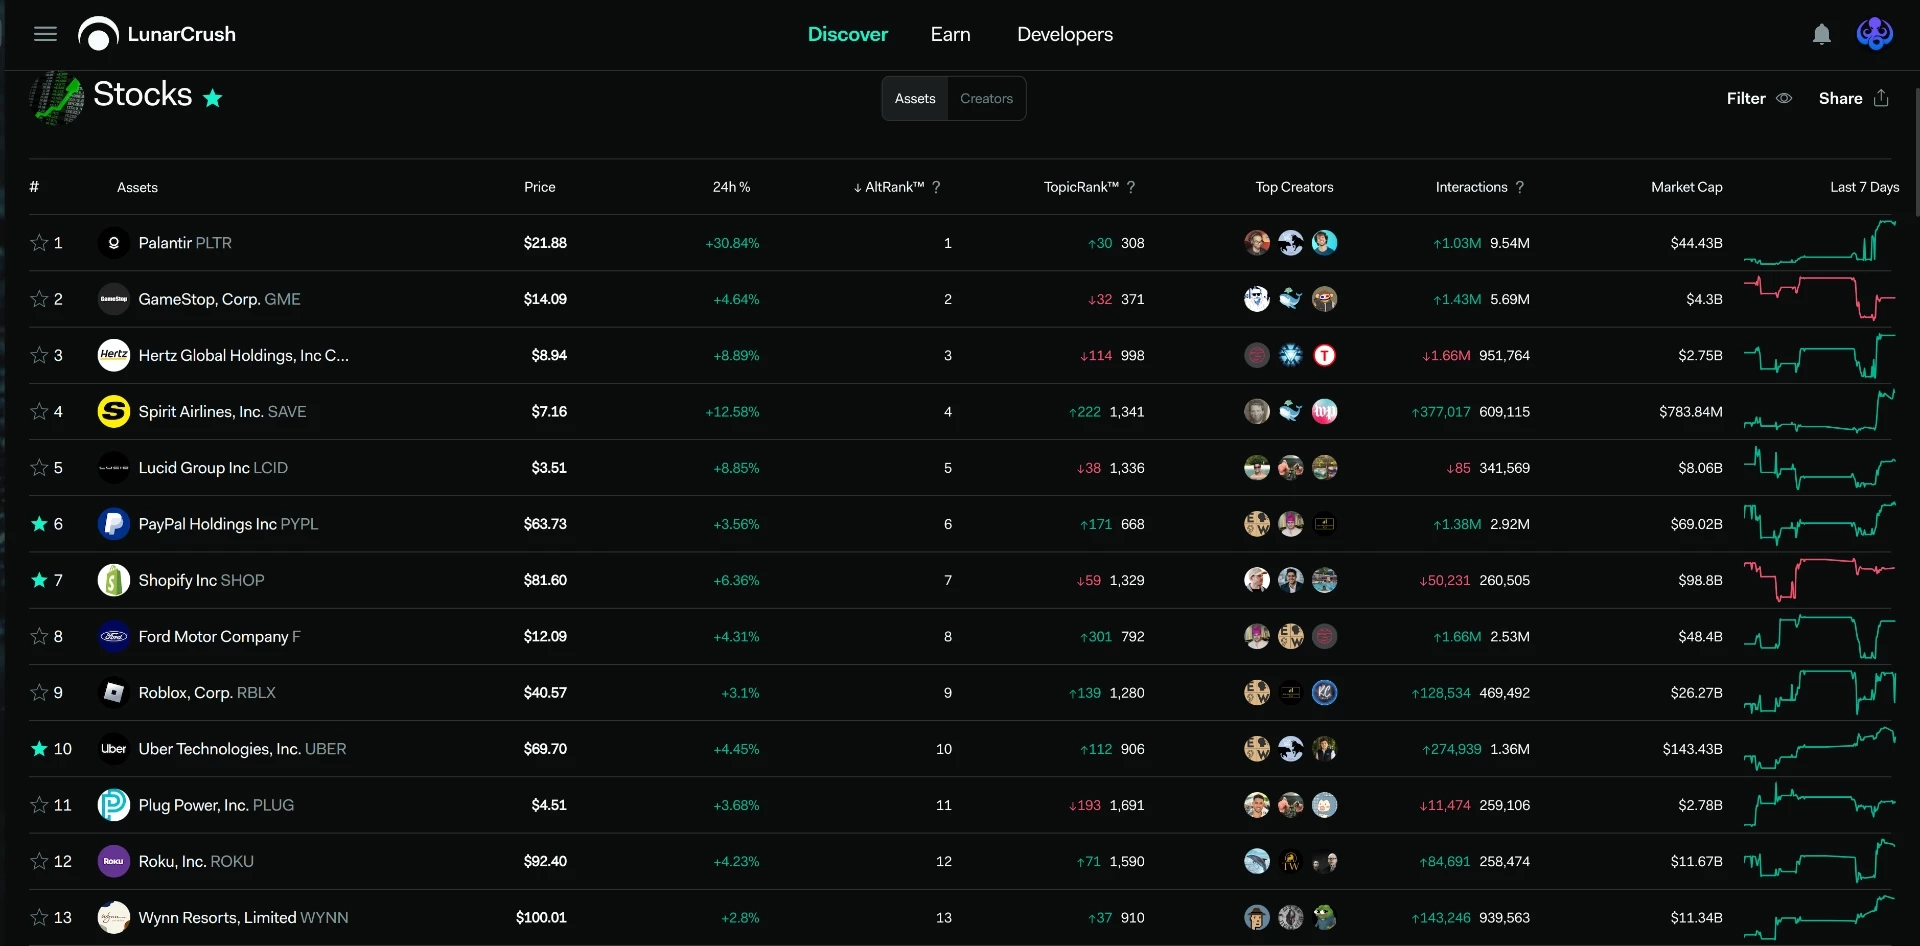1920x946 pixels.
Task: View Palantir 7-day sparkline chart
Action: pyautogui.click(x=1819, y=243)
